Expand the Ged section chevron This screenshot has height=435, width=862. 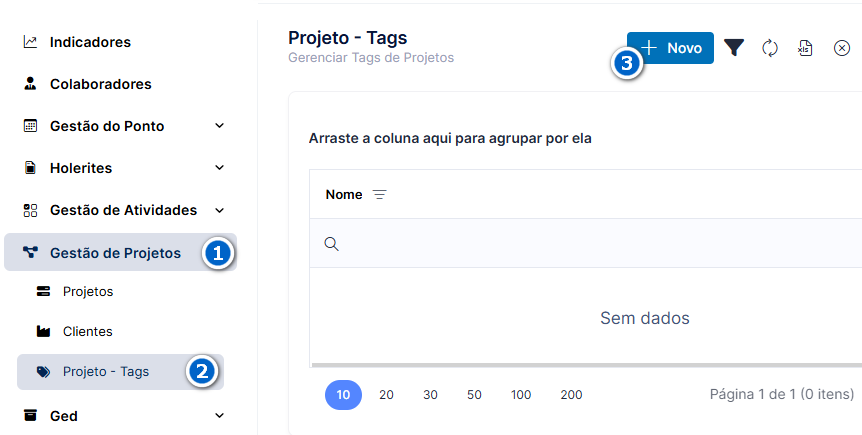coord(219,416)
